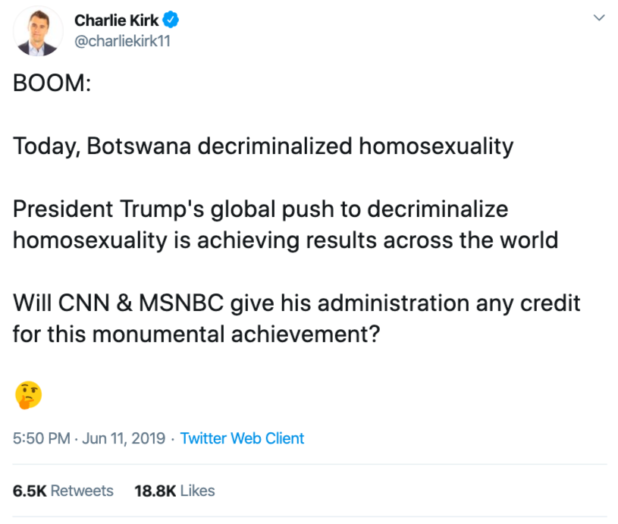Click the blue verified badge

[170, 19]
